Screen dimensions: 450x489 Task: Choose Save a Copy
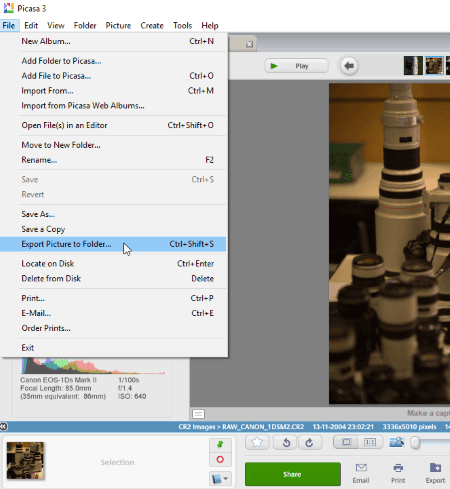[113, 229]
